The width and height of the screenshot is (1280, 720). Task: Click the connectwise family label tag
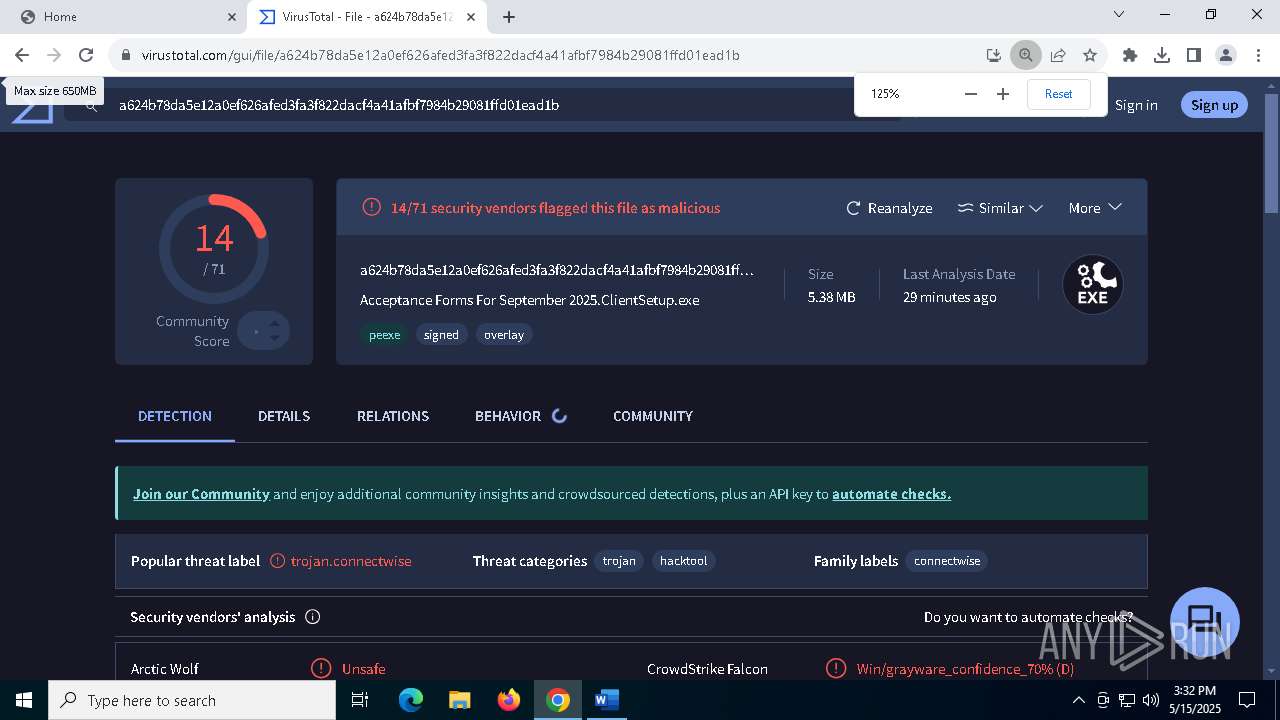(x=947, y=561)
